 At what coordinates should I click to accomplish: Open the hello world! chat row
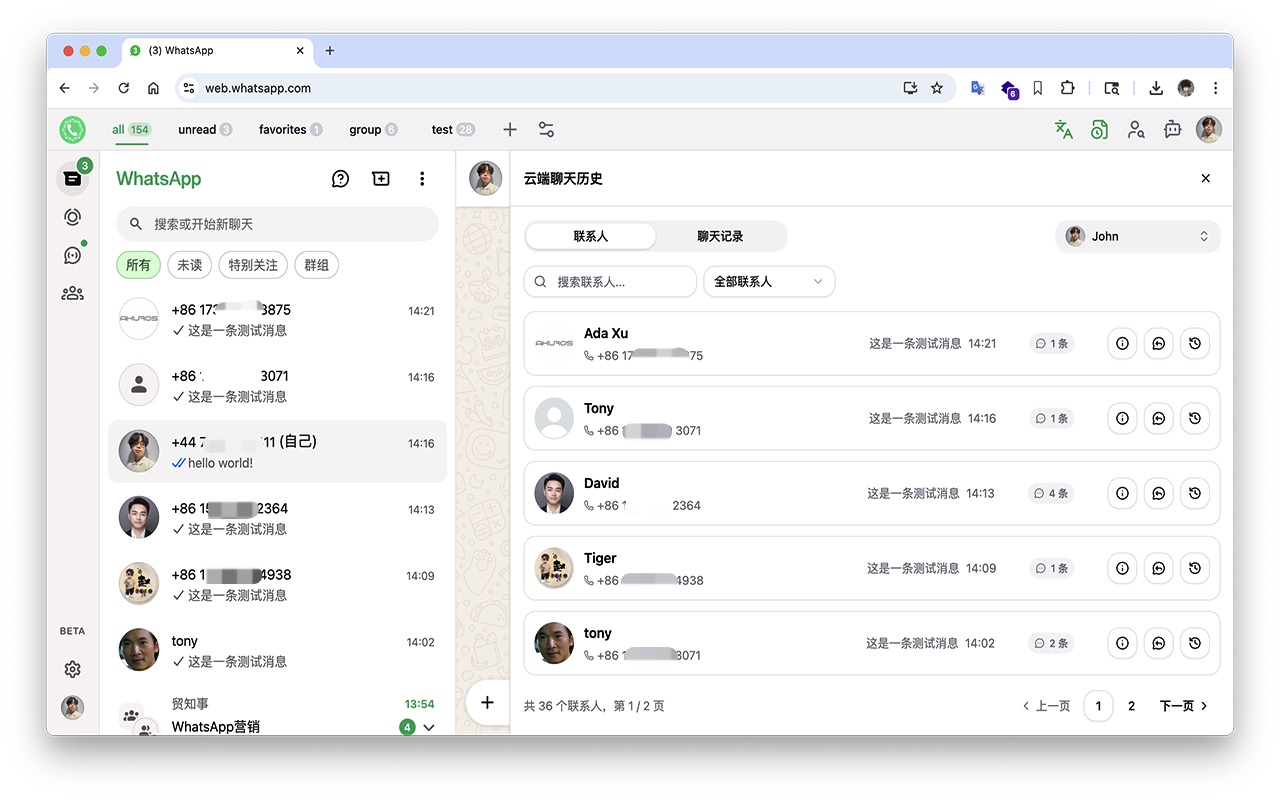coord(277,452)
